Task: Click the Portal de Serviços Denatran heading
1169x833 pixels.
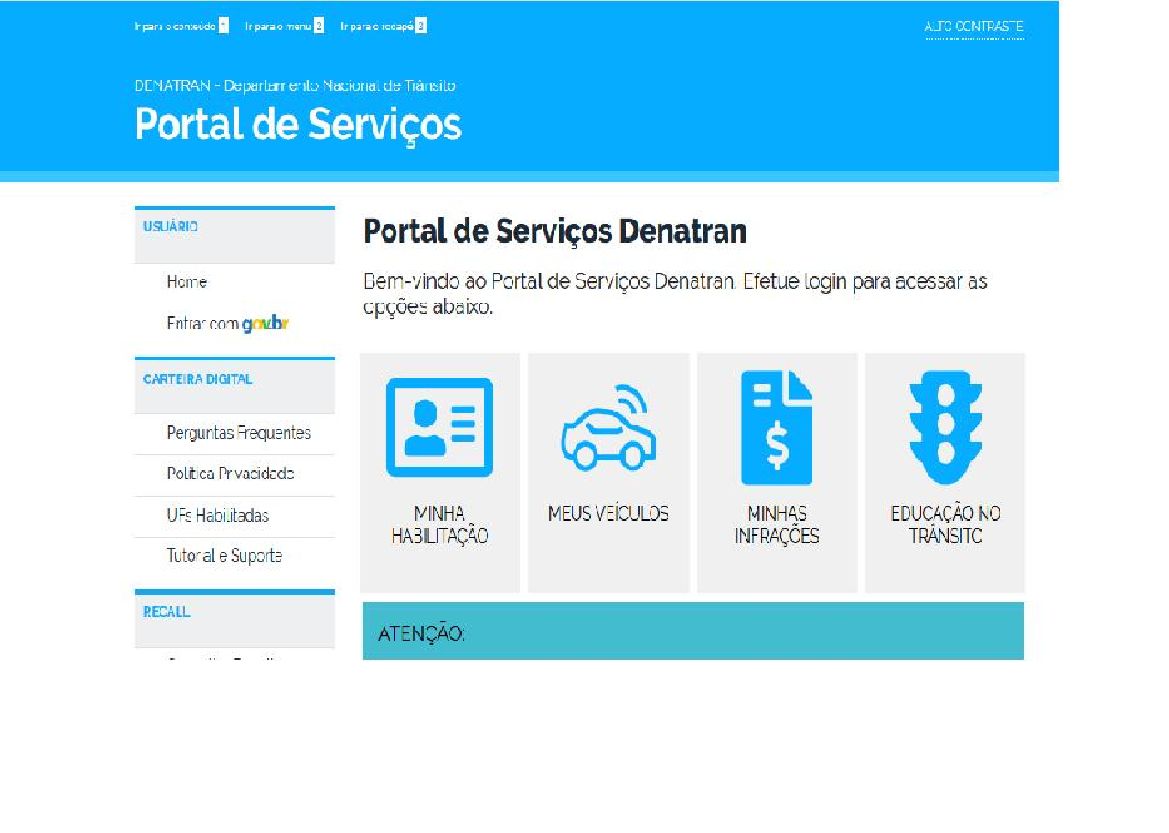Action: tap(555, 231)
